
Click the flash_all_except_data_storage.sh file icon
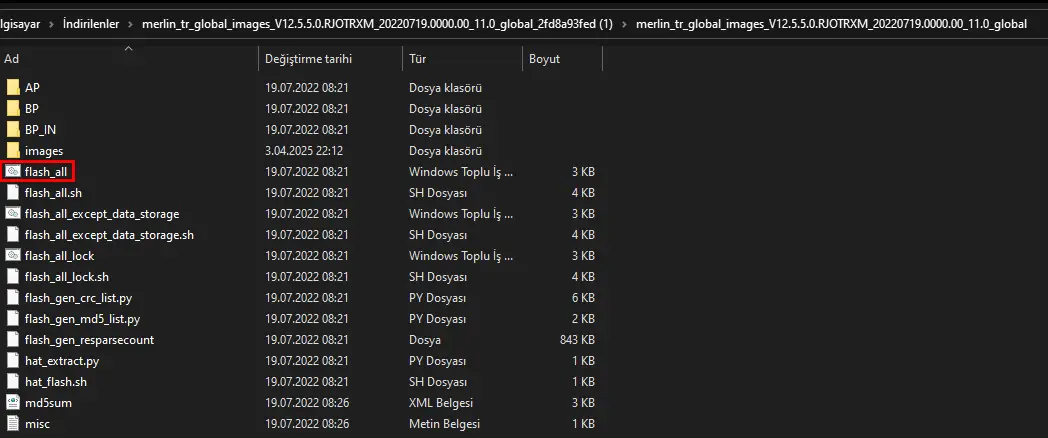pos(13,235)
